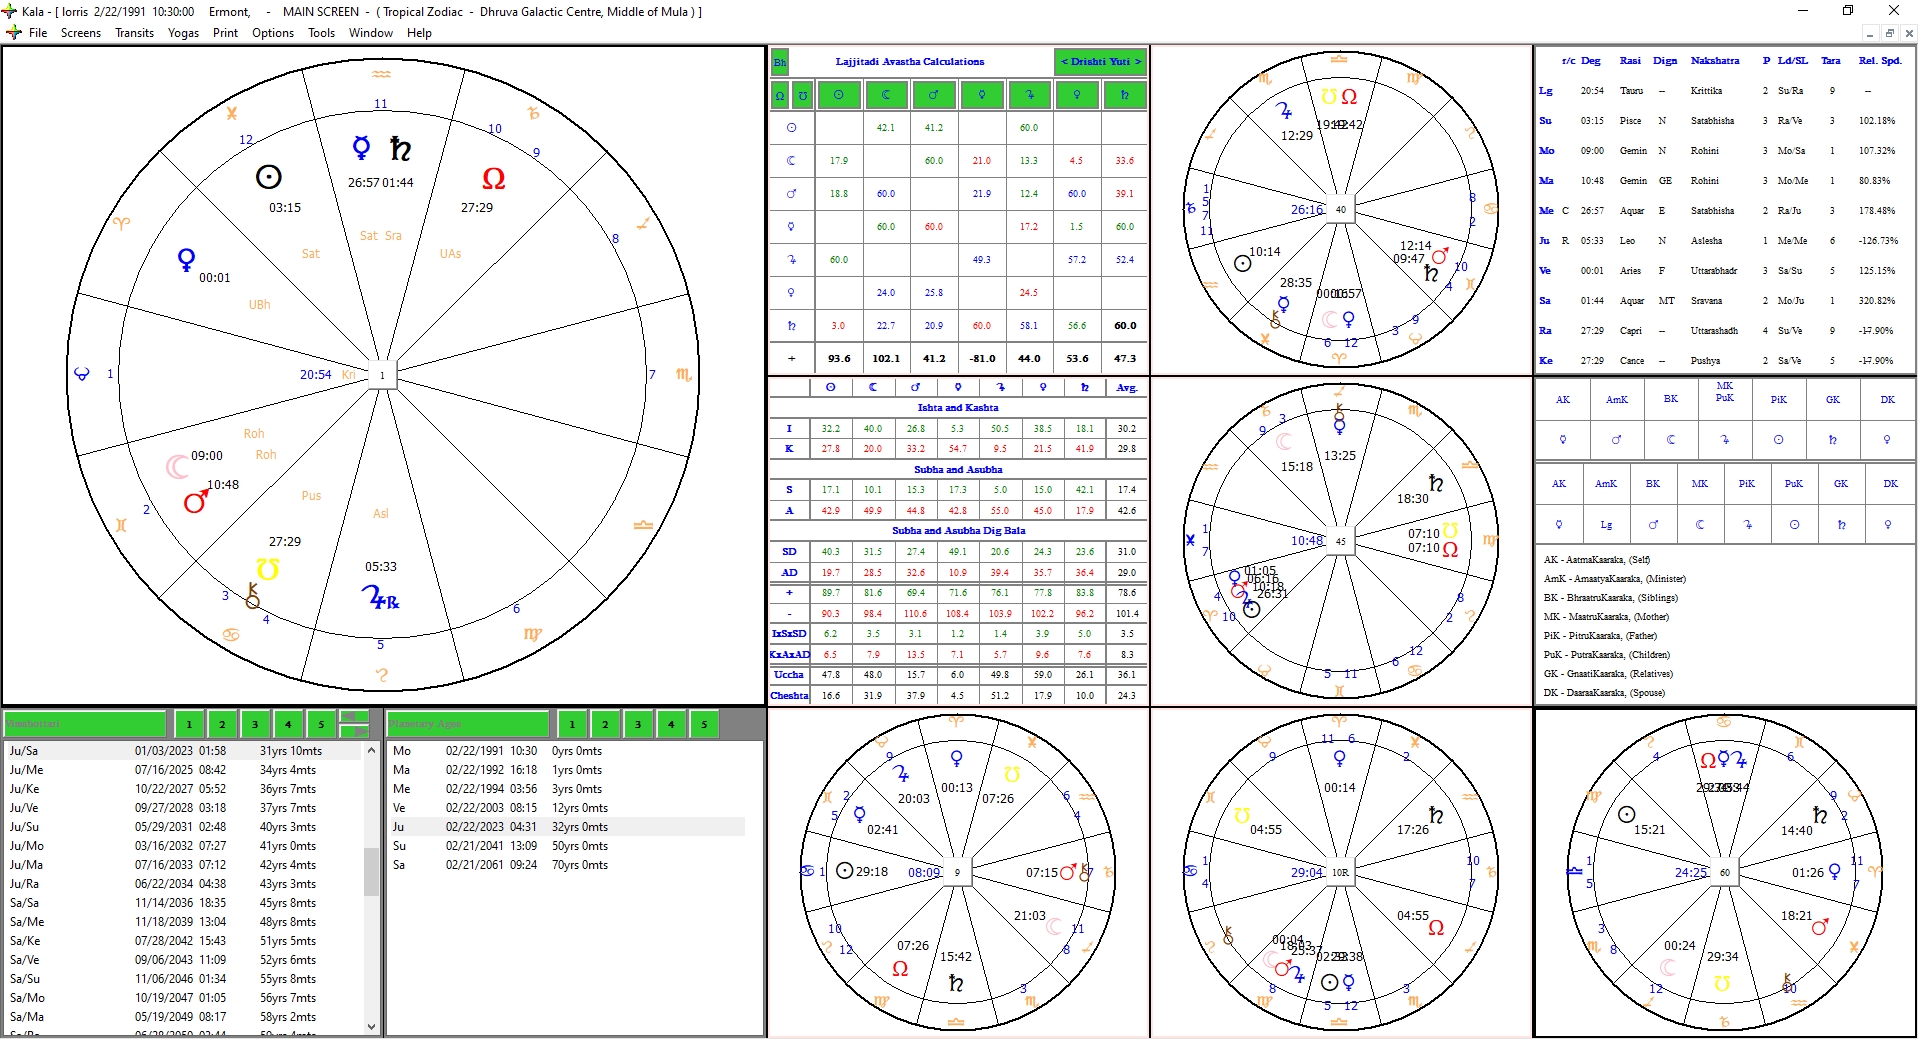Click the Nakshatra column header
The image size is (1918, 1040).
point(1714,61)
